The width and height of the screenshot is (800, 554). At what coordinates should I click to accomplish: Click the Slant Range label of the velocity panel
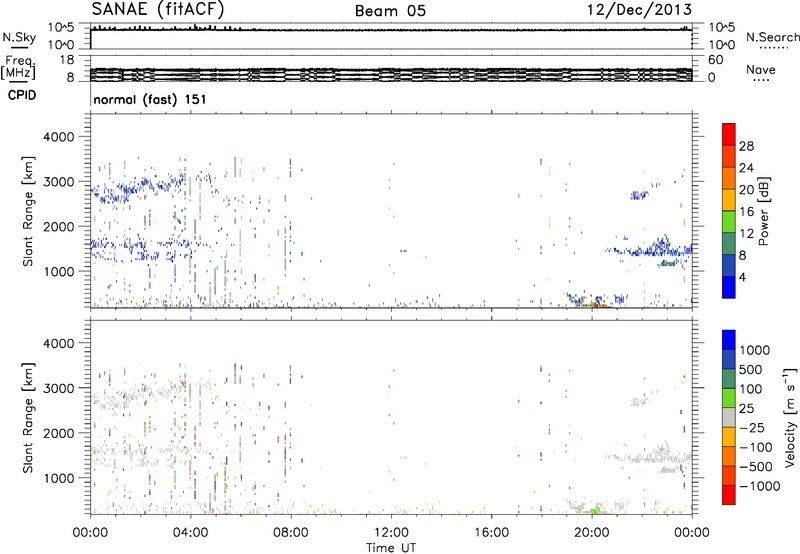point(28,417)
